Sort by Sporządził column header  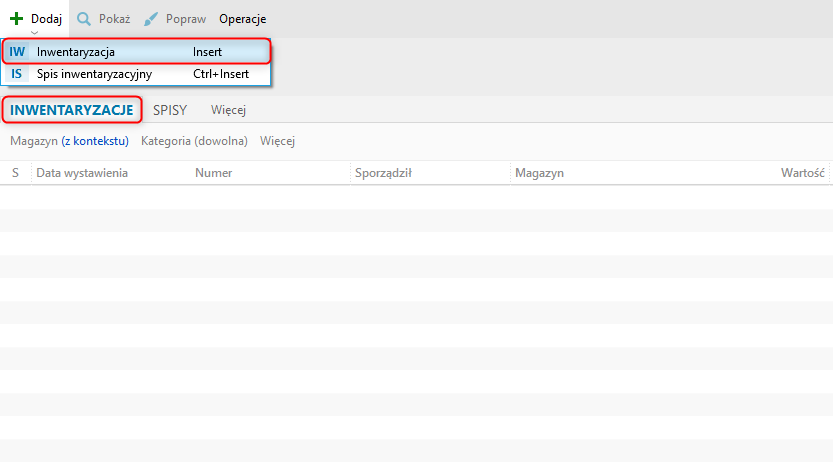click(383, 173)
